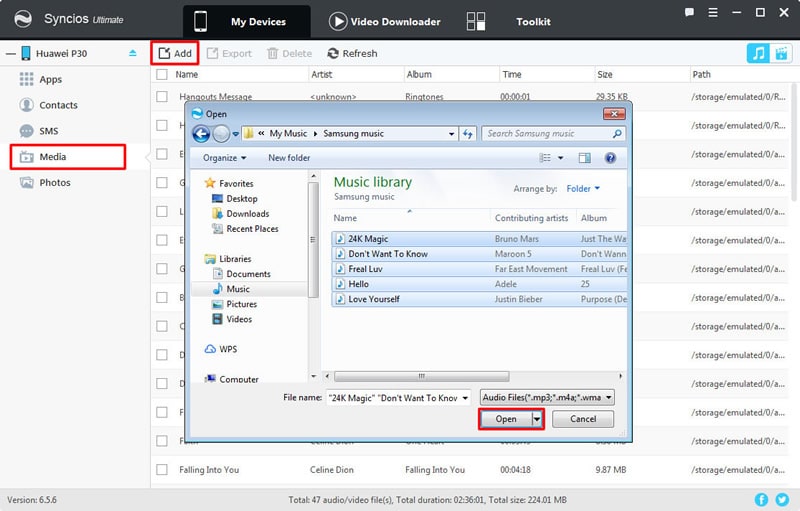Select the Don't Want To Know file
Image resolution: width=800 pixels, height=511 pixels.
pyautogui.click(x=479, y=254)
